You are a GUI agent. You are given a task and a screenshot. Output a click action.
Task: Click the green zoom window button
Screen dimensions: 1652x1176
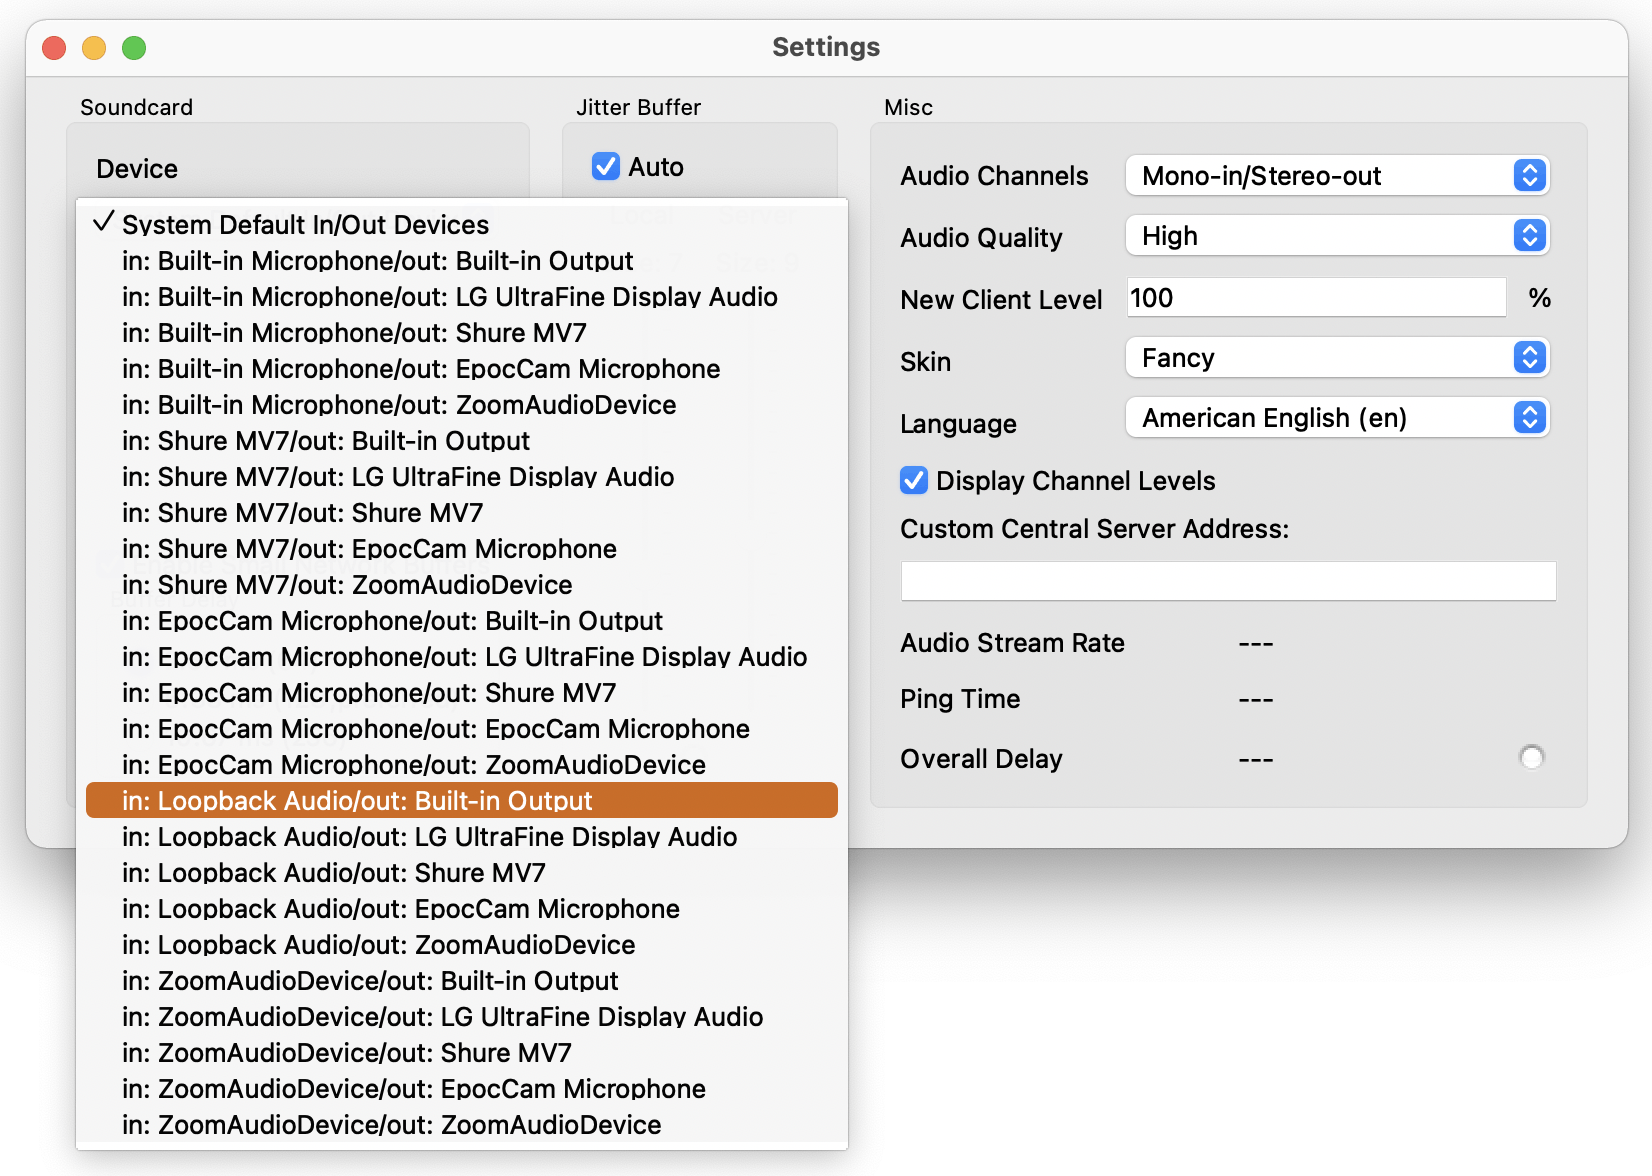pos(134,48)
